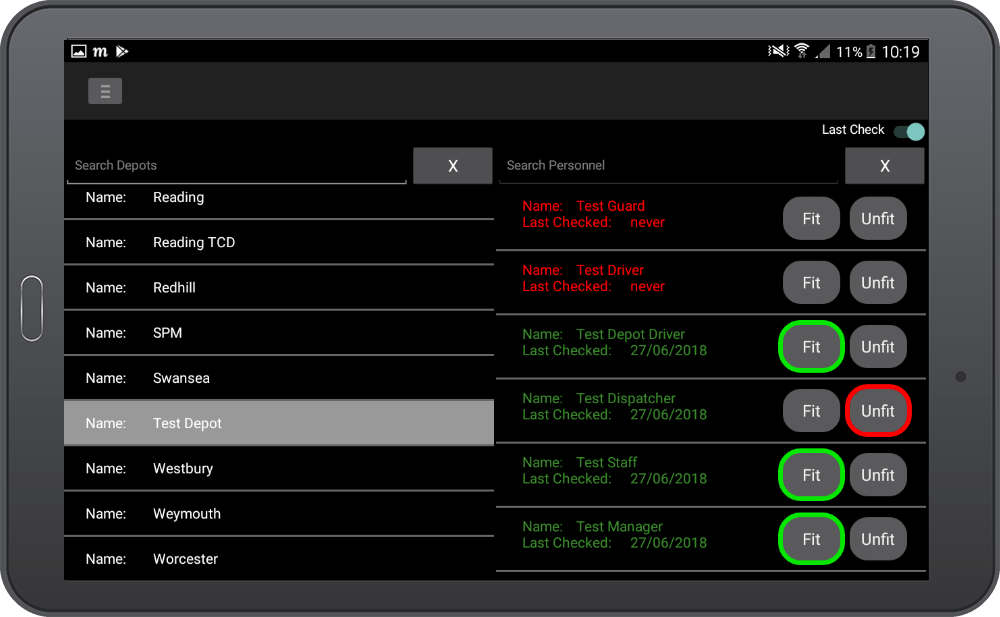The image size is (1000, 617).
Task: Tap the Wi-Fi status icon
Action: pyautogui.click(x=801, y=51)
